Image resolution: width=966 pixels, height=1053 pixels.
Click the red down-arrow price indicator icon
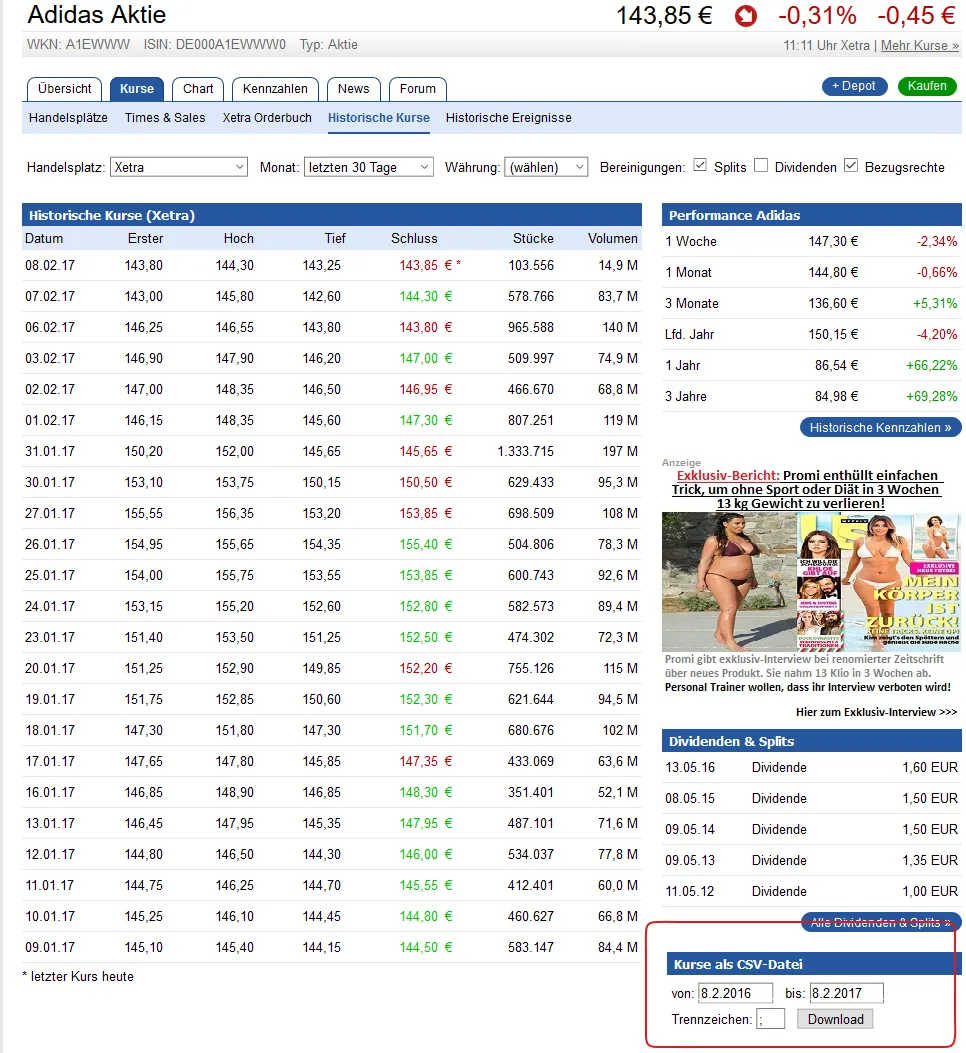click(x=745, y=15)
